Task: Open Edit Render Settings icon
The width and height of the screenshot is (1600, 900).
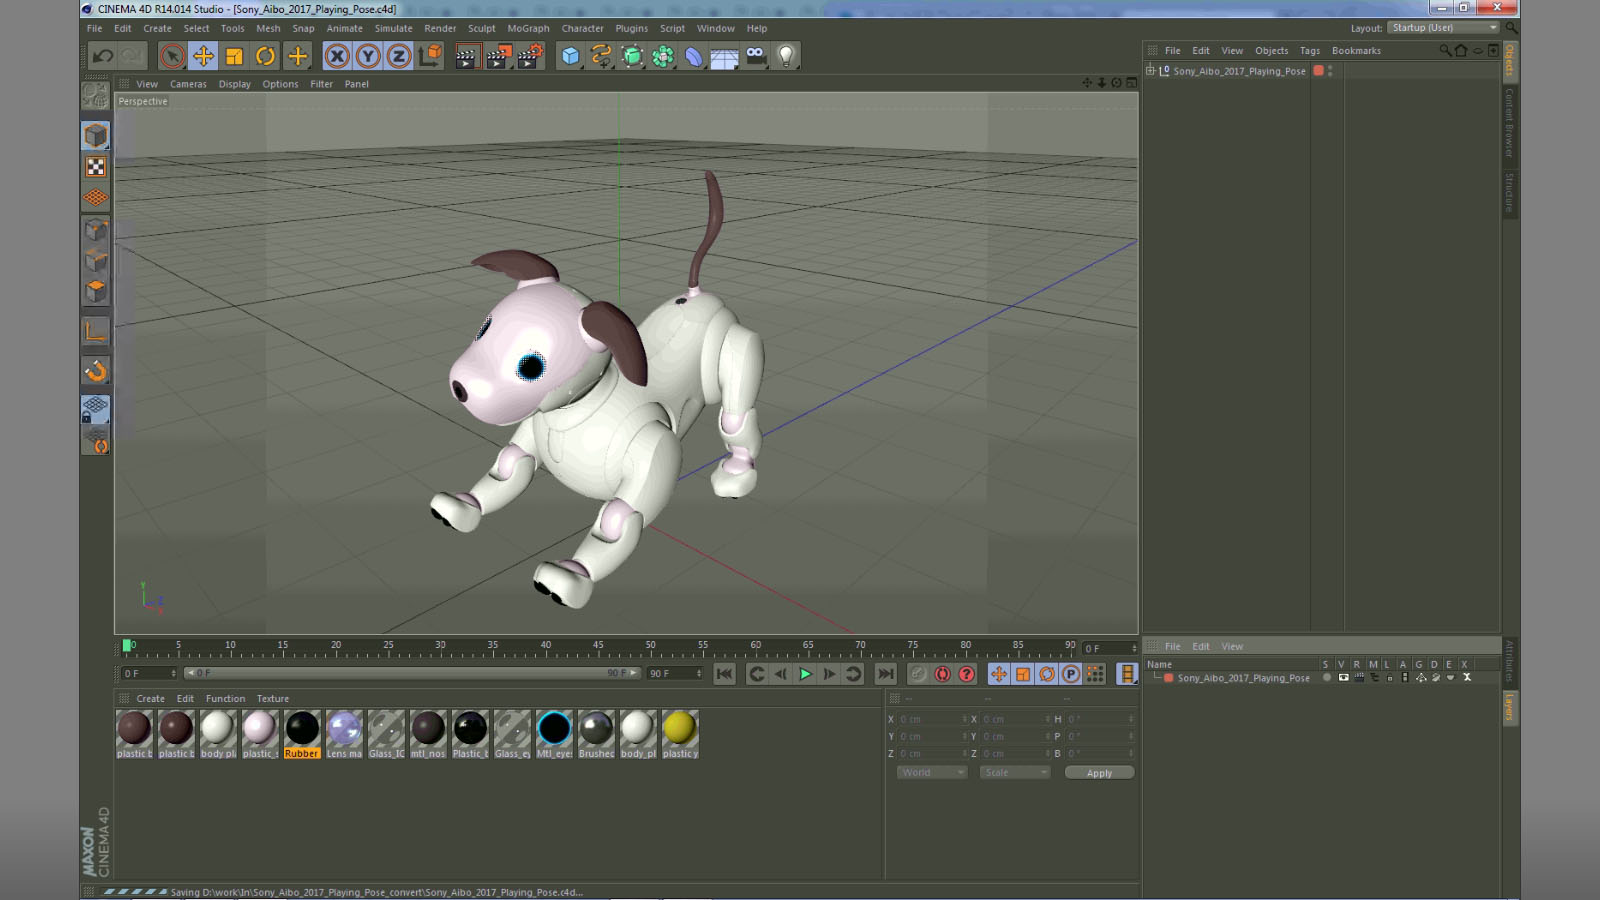Action: pyautogui.click(x=530, y=56)
